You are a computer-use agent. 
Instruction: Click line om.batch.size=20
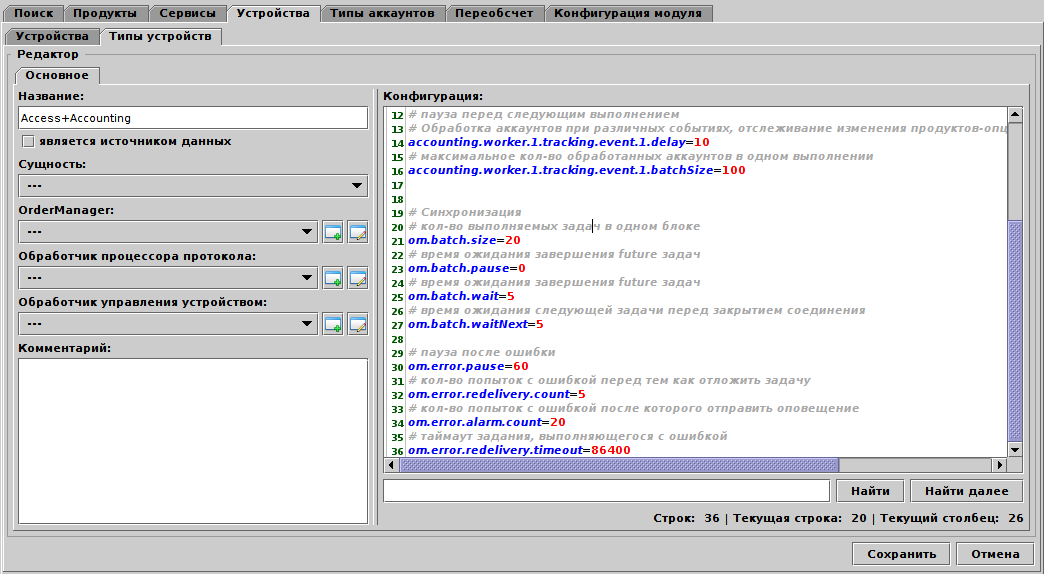click(464, 240)
